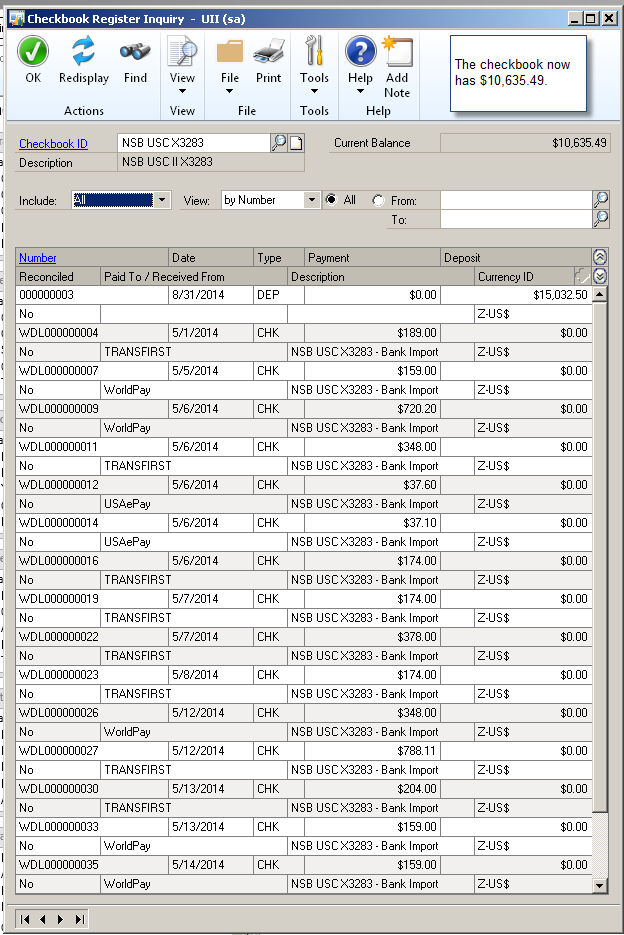Expand the File menu arrow
This screenshot has width=624, height=935.
[230, 91]
